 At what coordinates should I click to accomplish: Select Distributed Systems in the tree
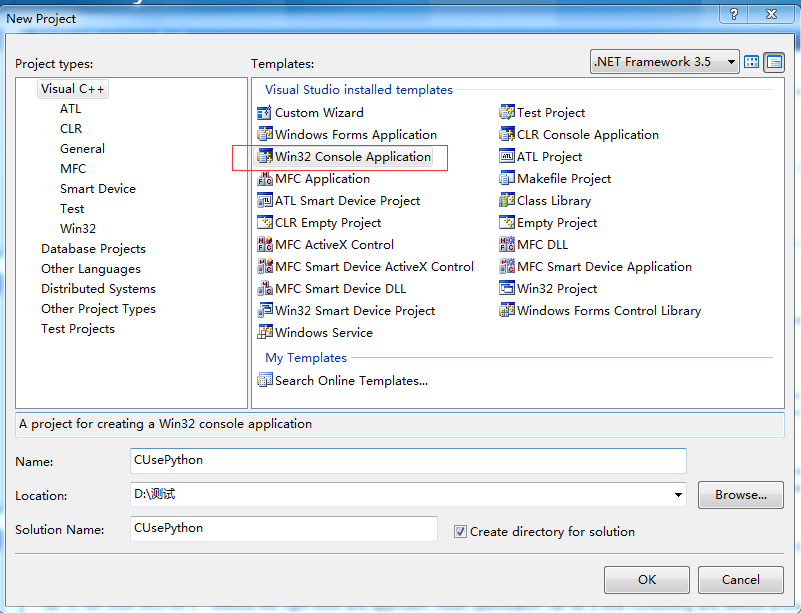coord(98,289)
